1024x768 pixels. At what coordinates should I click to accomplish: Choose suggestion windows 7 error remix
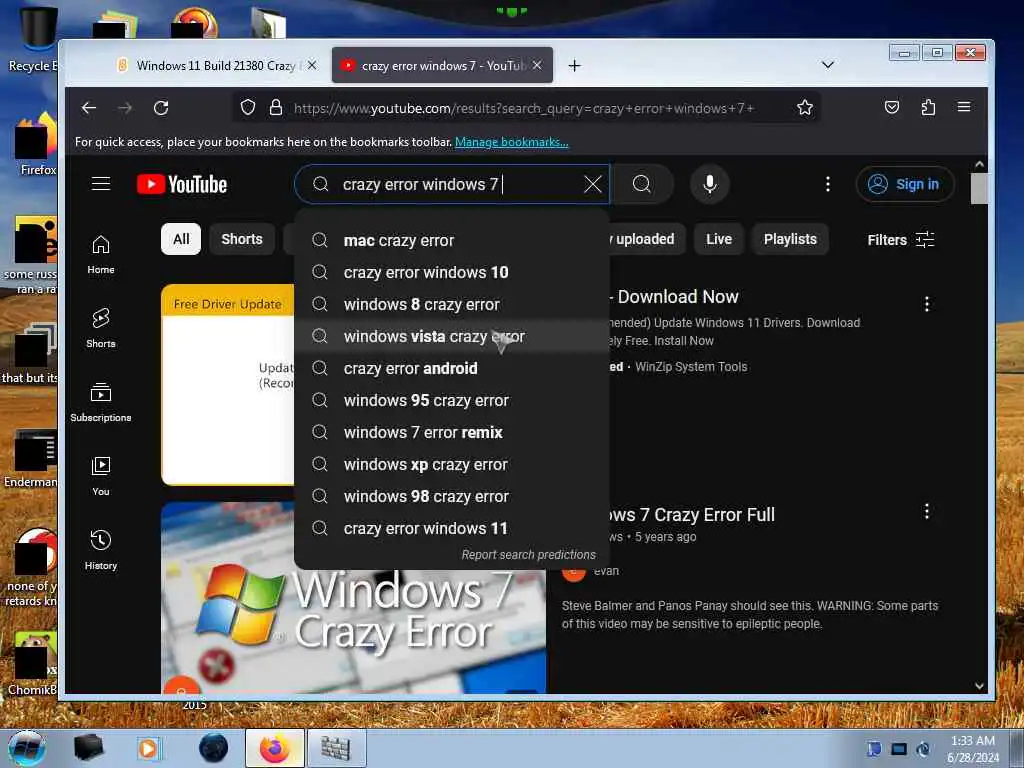pos(452,432)
